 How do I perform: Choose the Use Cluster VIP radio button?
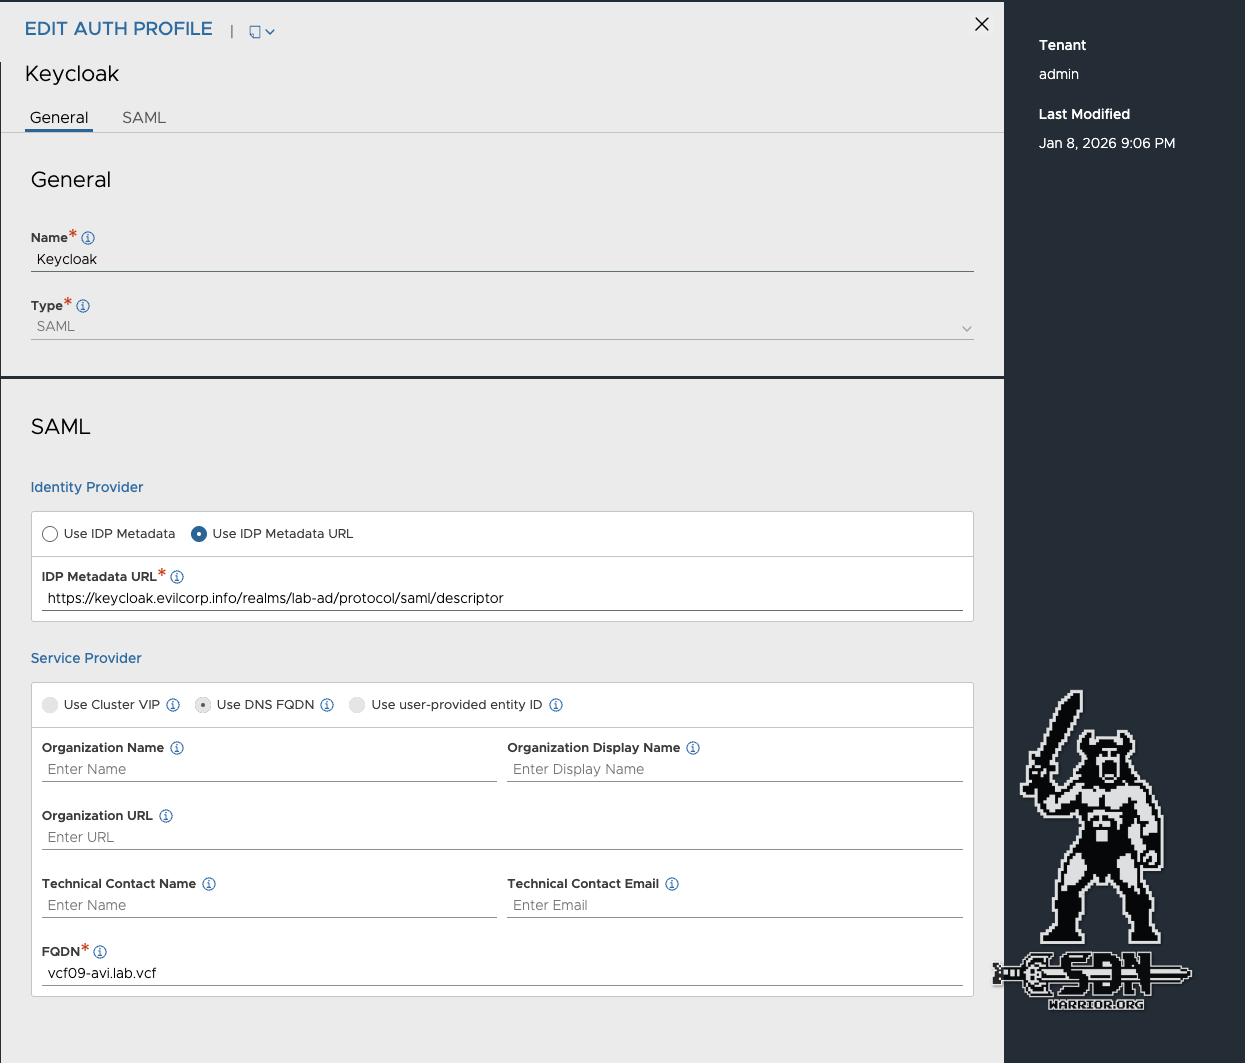[50, 705]
